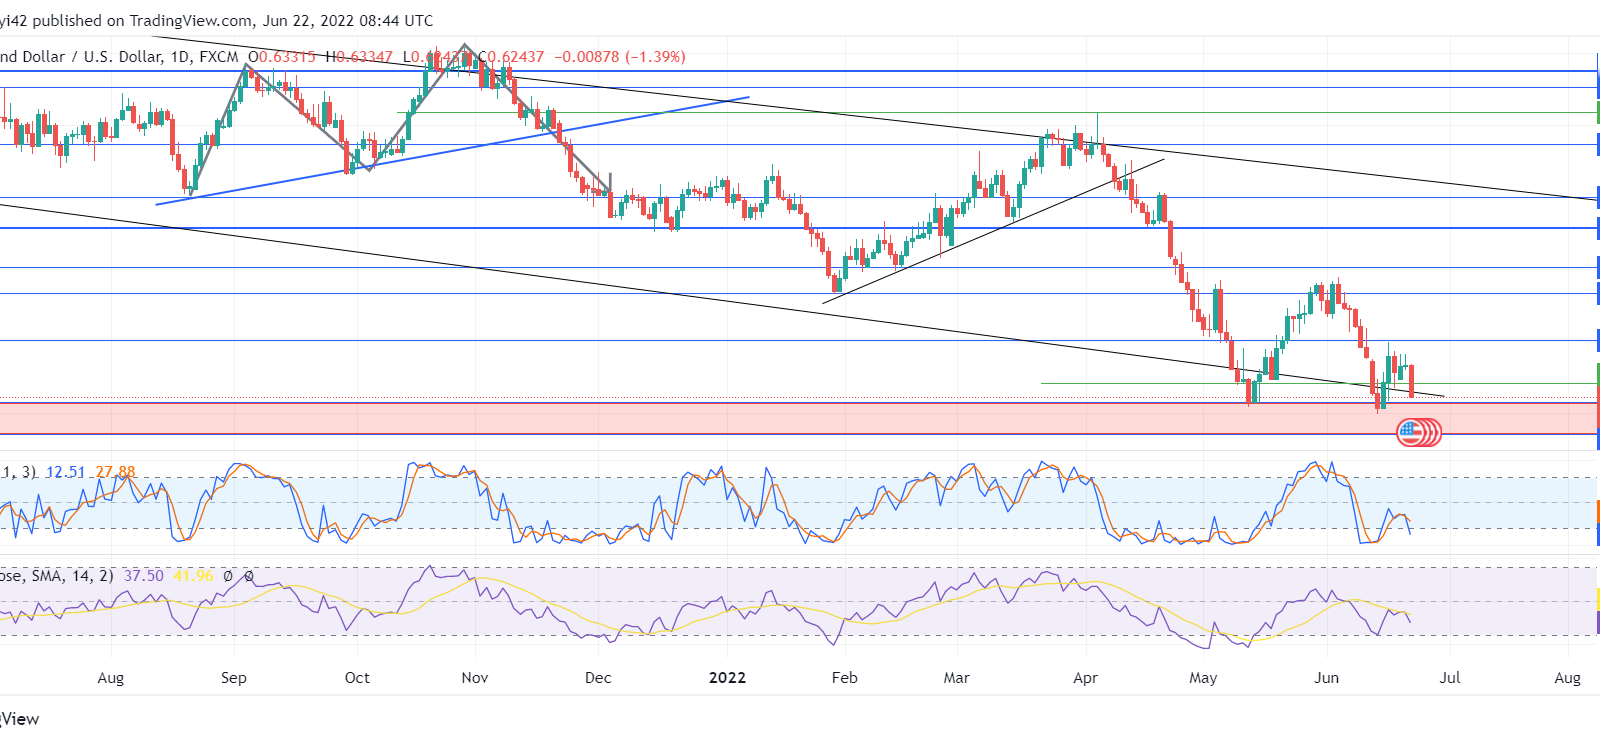Screen dimensions: 1600x742
Task: Click the Aug 2021 time axis label
Action: [111, 678]
